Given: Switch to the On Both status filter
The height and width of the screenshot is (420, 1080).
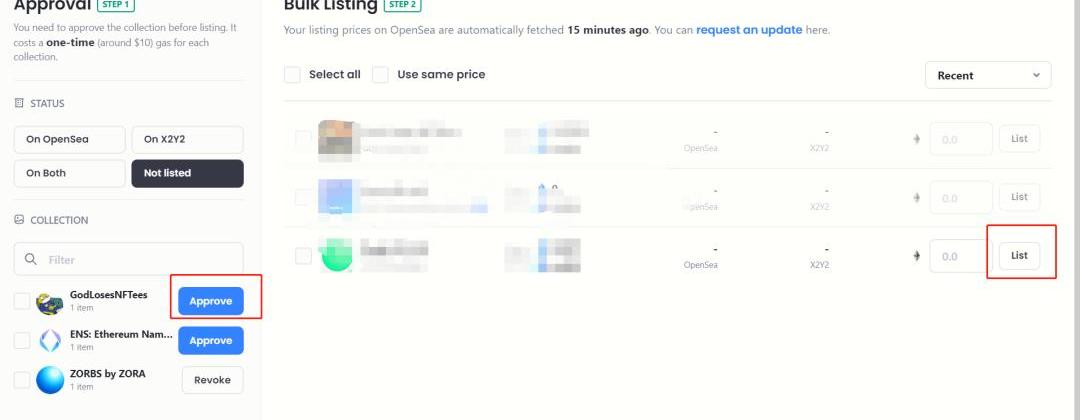Looking at the screenshot, I should 69,173.
